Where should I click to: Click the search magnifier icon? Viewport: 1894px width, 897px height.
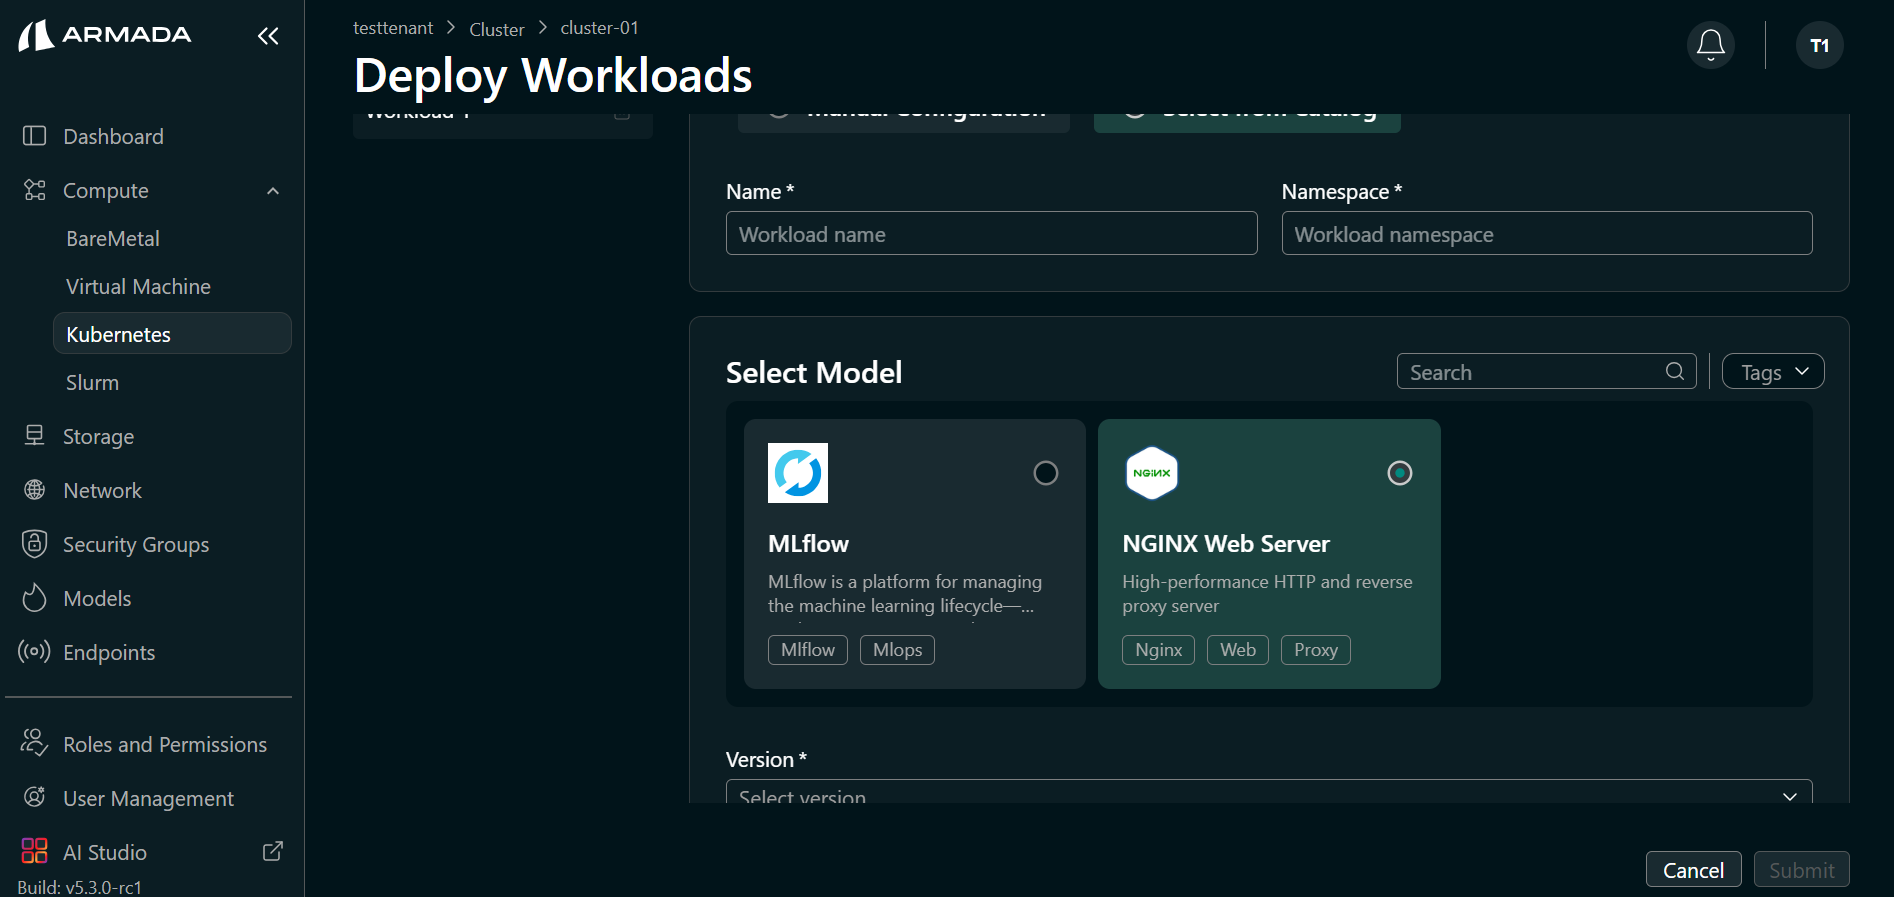1675,372
